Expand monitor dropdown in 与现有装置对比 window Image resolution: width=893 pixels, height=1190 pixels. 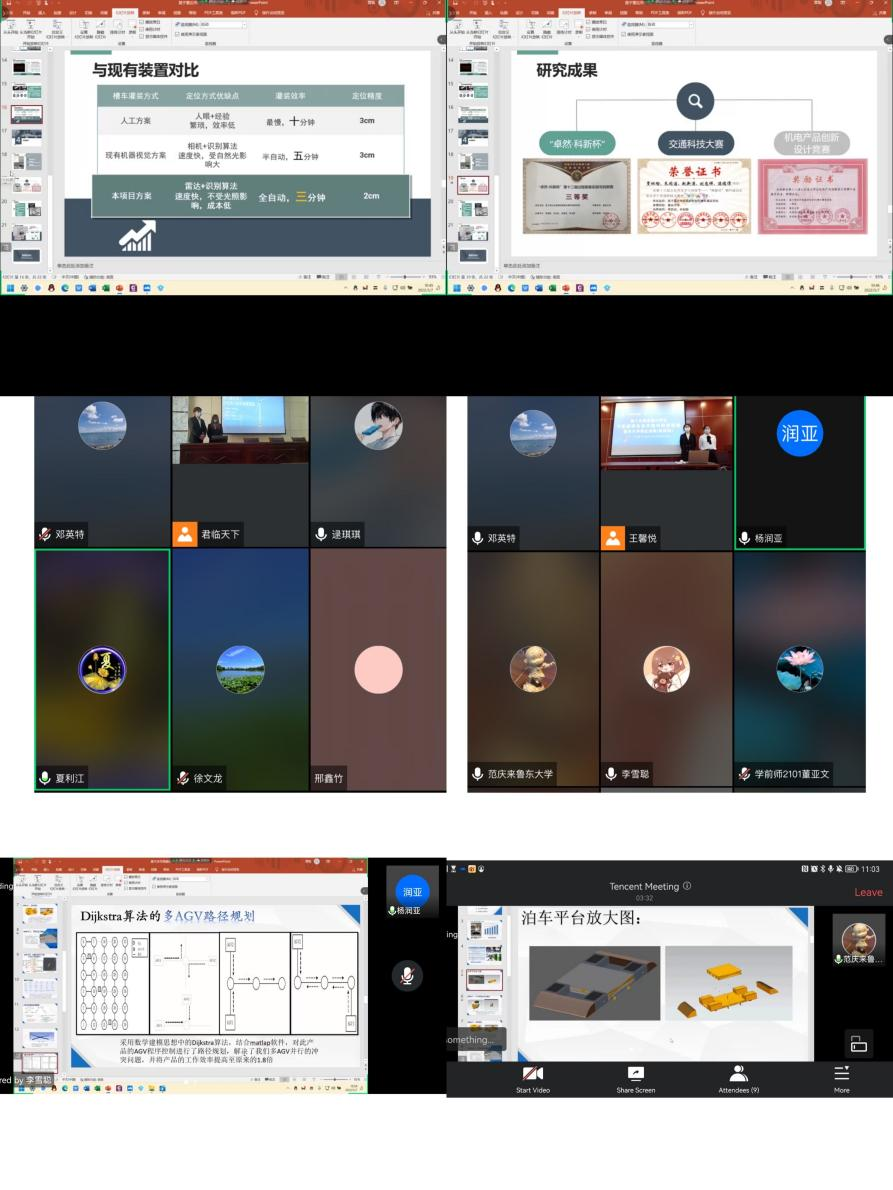pos(243,24)
